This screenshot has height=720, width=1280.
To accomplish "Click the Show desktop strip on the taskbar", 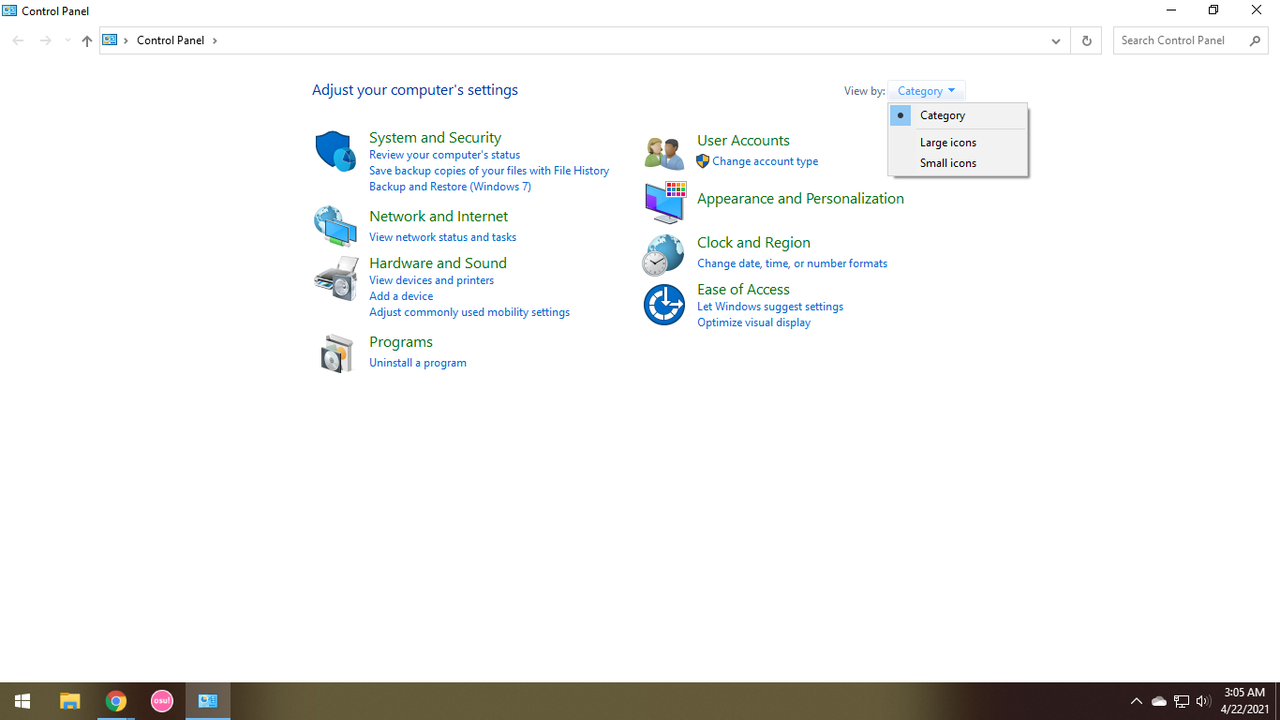I will click(x=1277, y=701).
